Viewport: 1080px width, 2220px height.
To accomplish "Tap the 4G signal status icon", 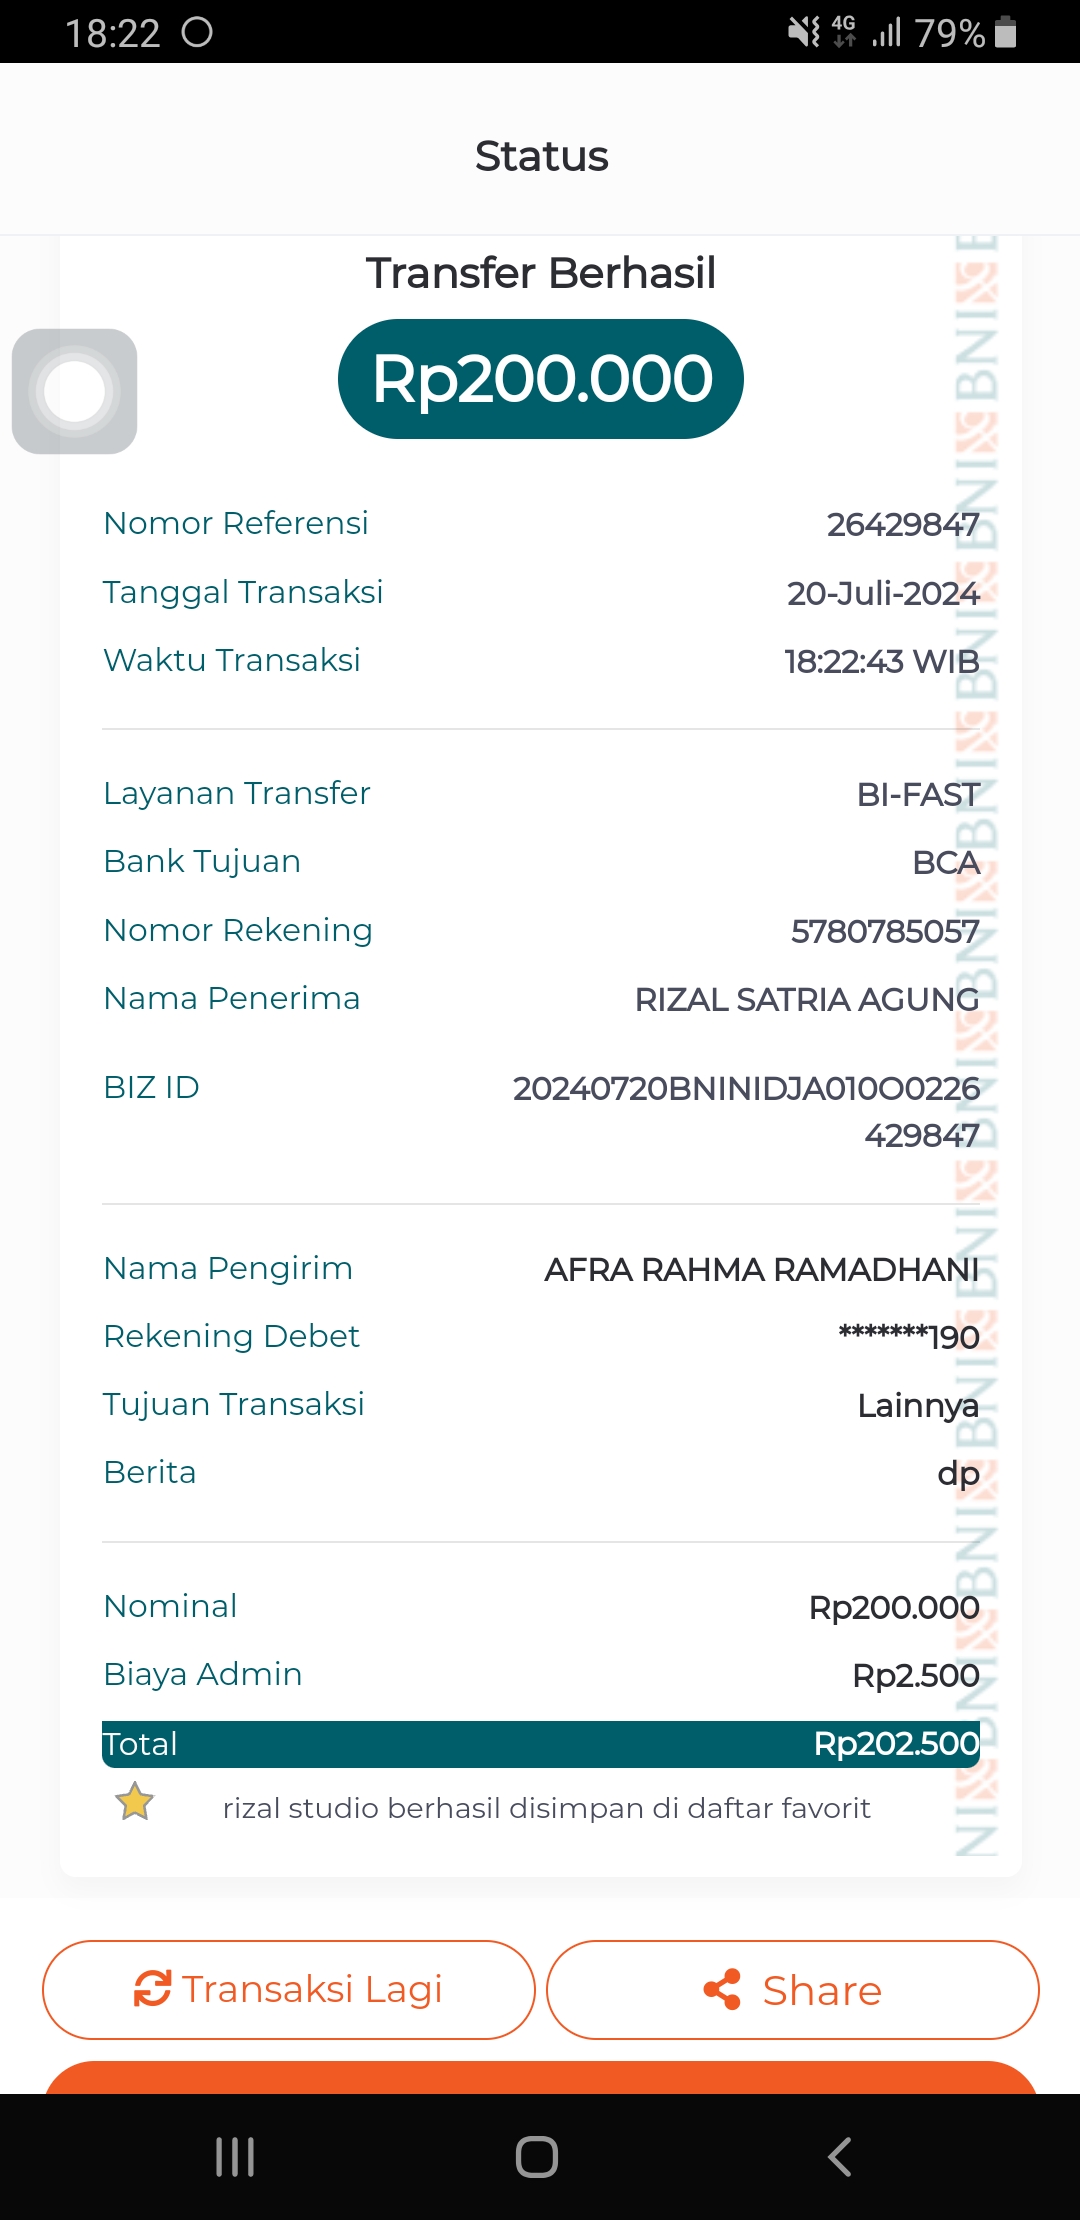I will (x=844, y=32).
